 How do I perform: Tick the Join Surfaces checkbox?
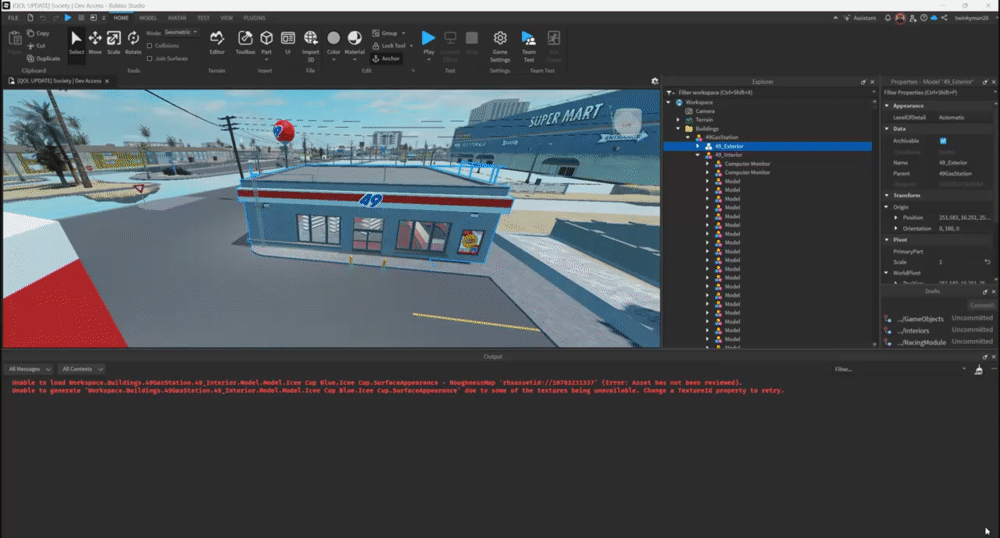point(150,58)
